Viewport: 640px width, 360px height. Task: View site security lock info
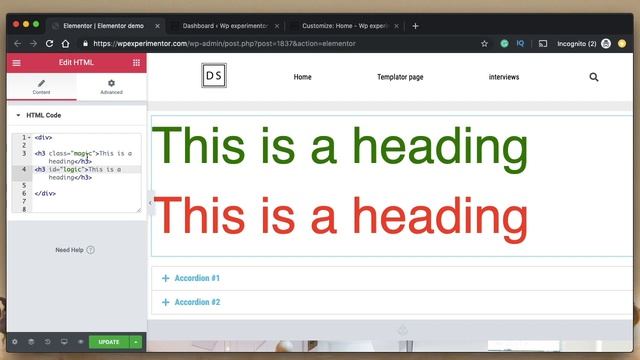pos(85,44)
